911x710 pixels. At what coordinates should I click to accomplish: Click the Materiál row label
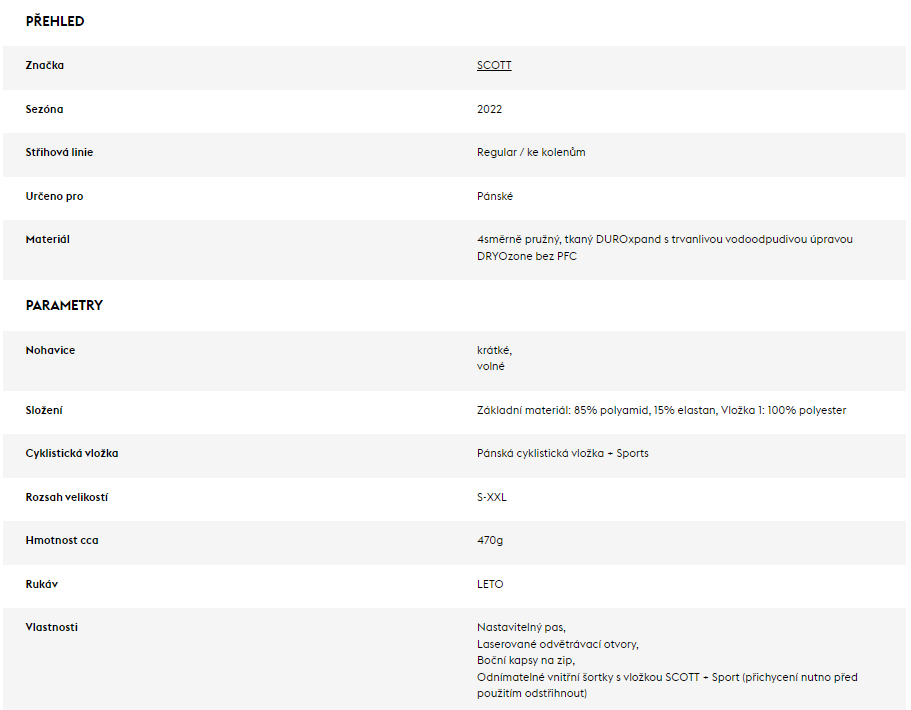(48, 239)
